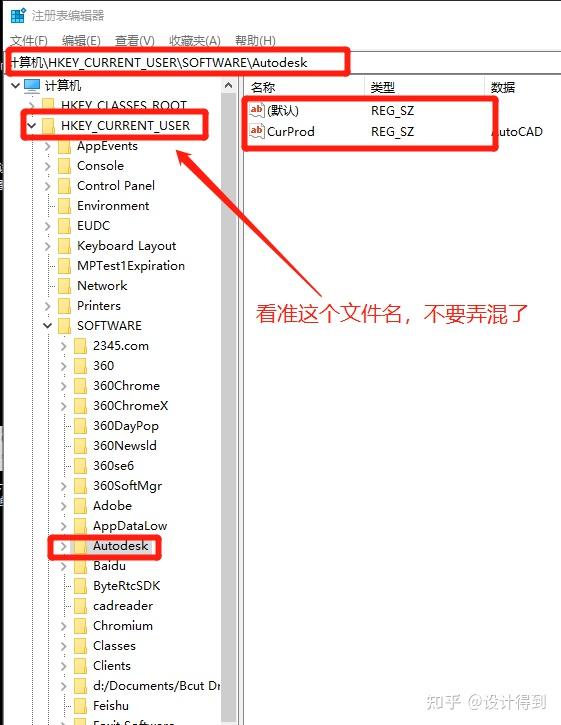Click the Network folder icon
The height and width of the screenshot is (725, 561).
(64, 286)
